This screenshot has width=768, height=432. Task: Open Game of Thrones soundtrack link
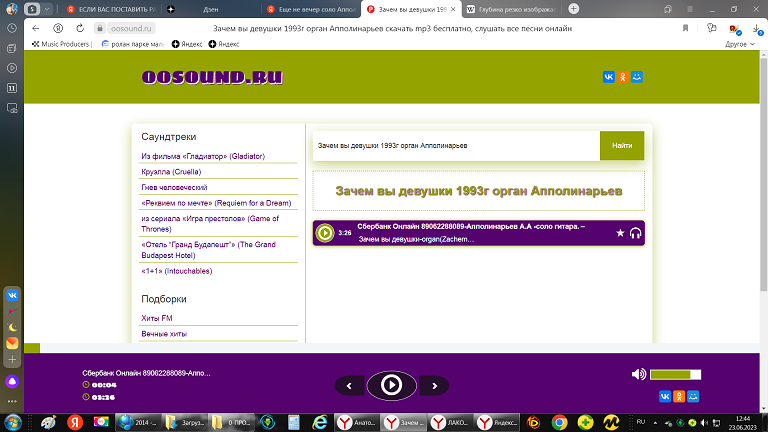point(210,224)
